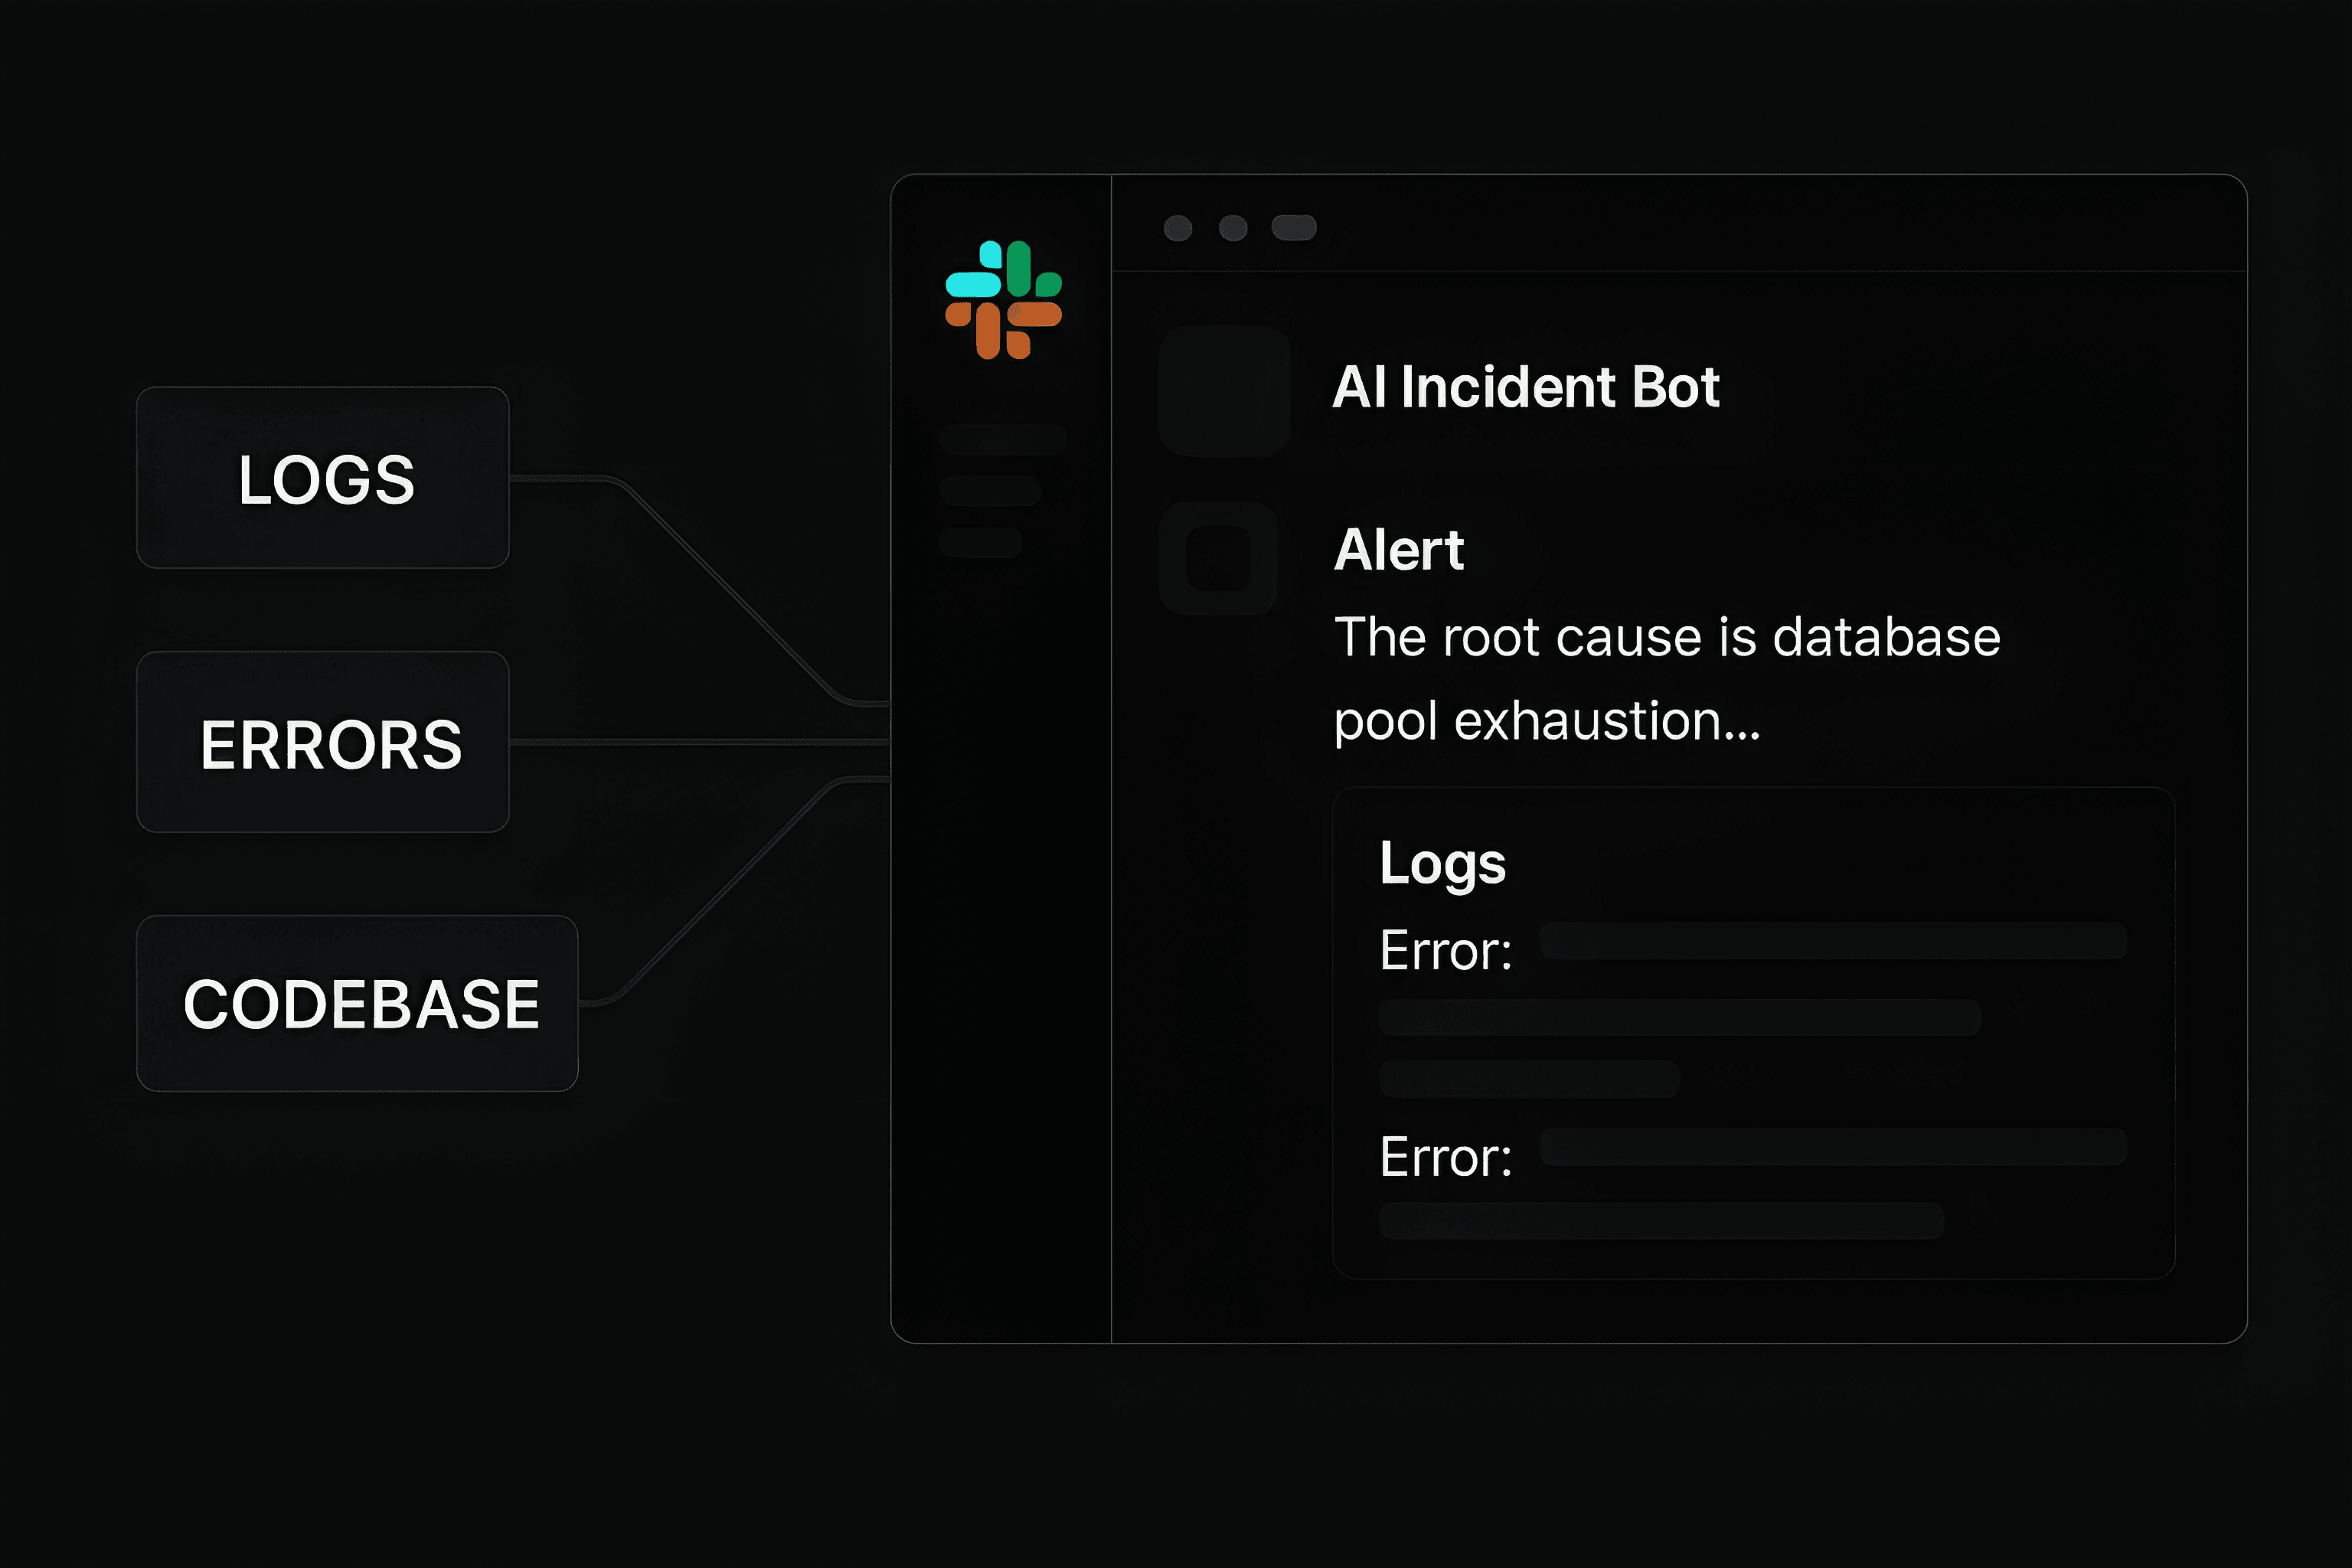Select the LOGS source box
Screen dimensions: 2352x1568
[323, 478]
